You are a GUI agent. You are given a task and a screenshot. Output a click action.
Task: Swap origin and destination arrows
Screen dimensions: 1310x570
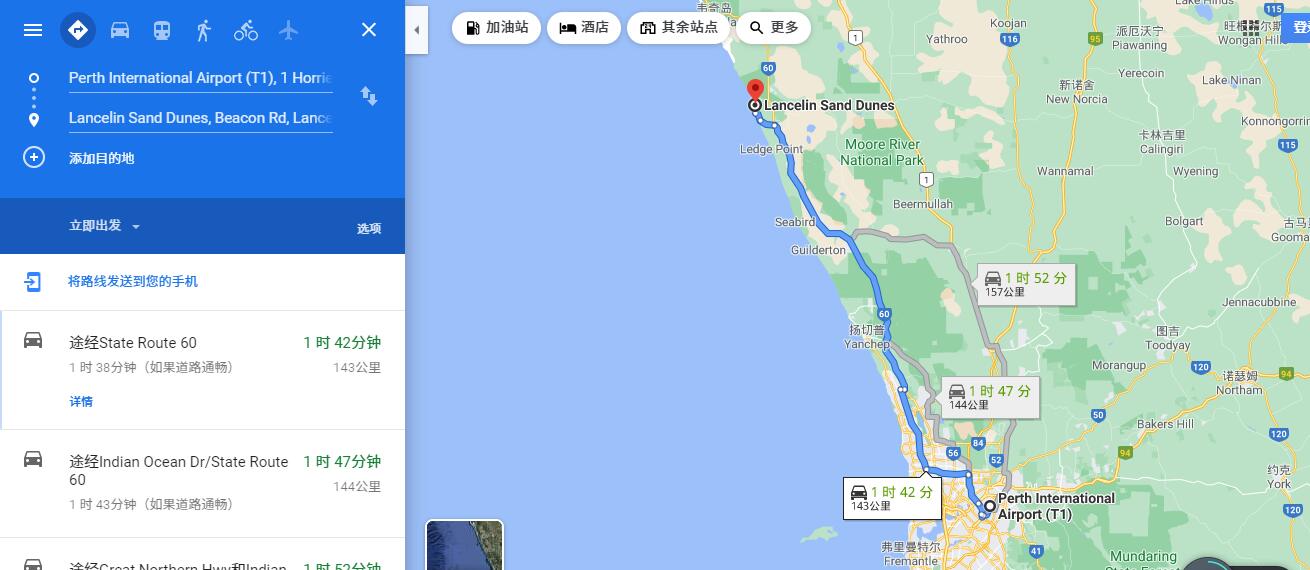(369, 96)
